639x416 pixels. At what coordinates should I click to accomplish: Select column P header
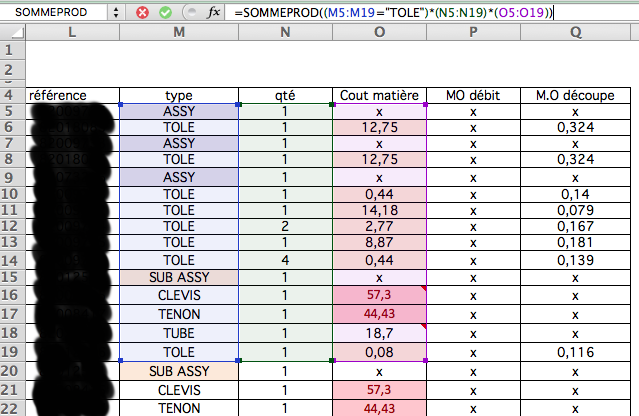coord(473,32)
